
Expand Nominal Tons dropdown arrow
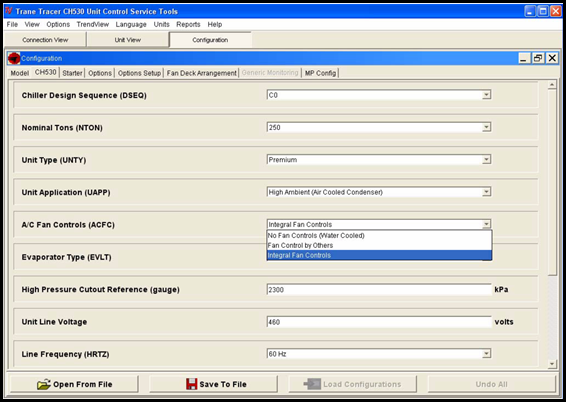coord(487,127)
